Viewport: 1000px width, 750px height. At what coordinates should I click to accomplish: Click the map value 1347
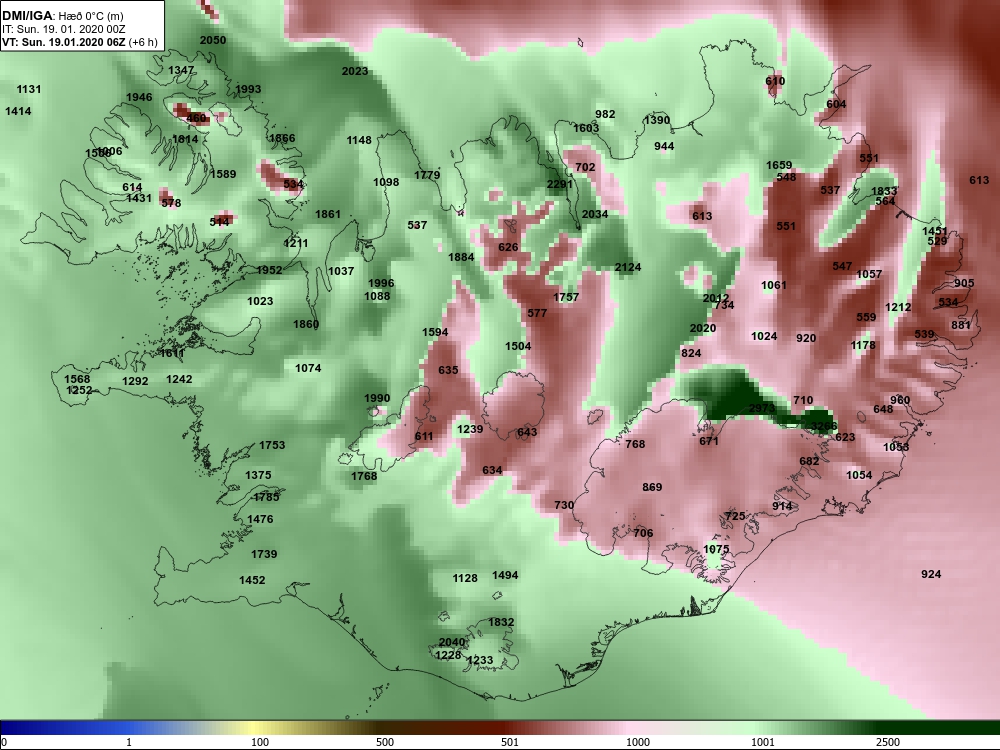(x=181, y=70)
